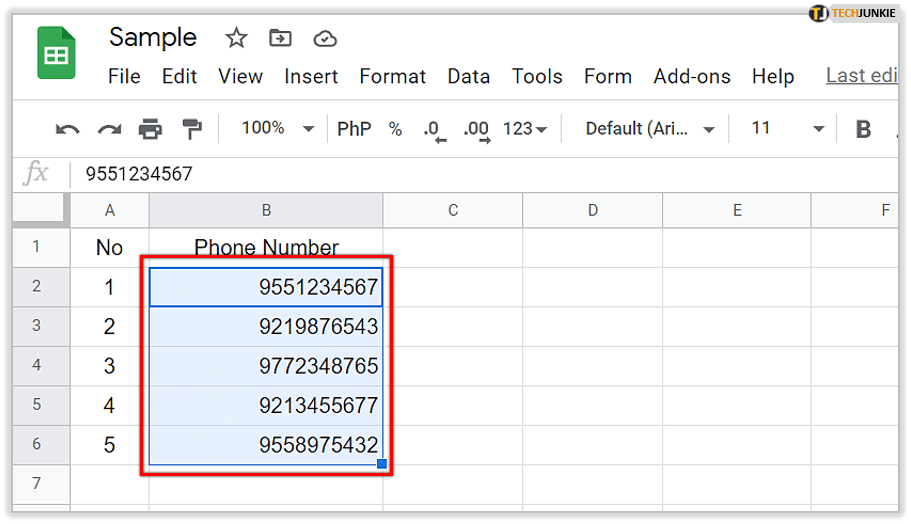Format as percent button
Screen dimensions: 911x524
click(x=395, y=129)
